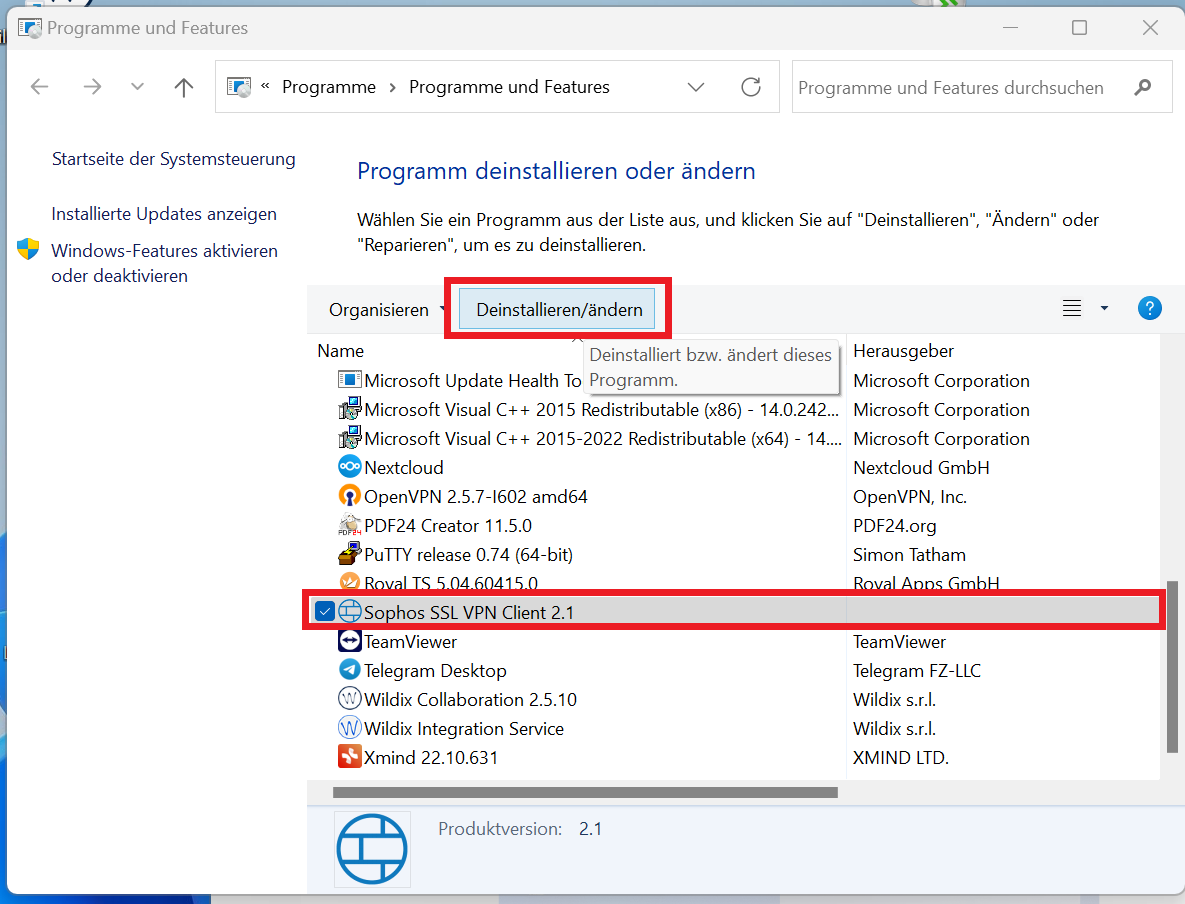The width and height of the screenshot is (1185, 904).
Task: Click the PDF24 Creator icon
Action: coord(349,525)
